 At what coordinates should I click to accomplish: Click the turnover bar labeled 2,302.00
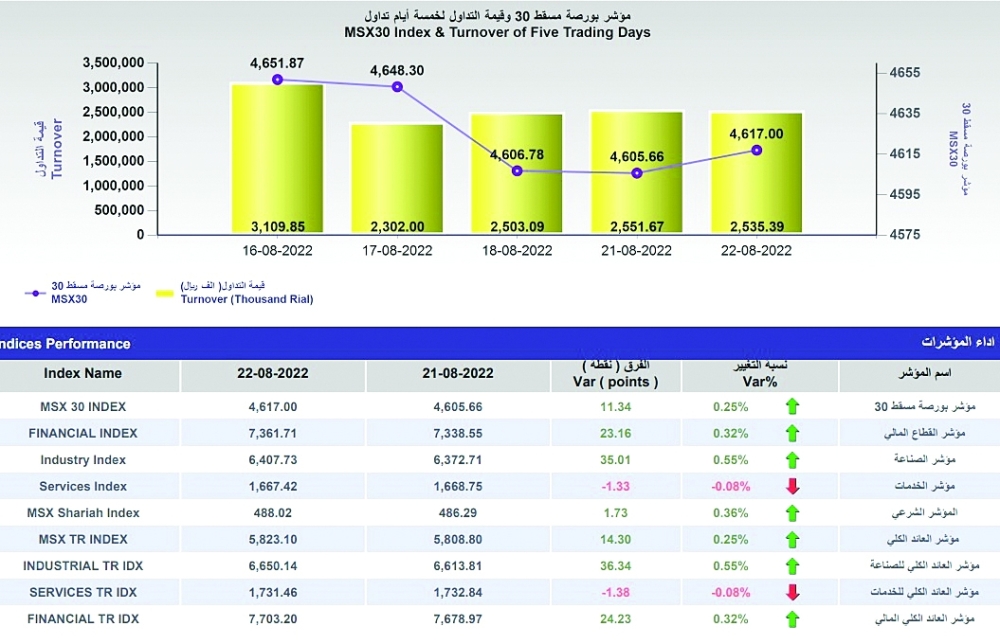[x=397, y=180]
